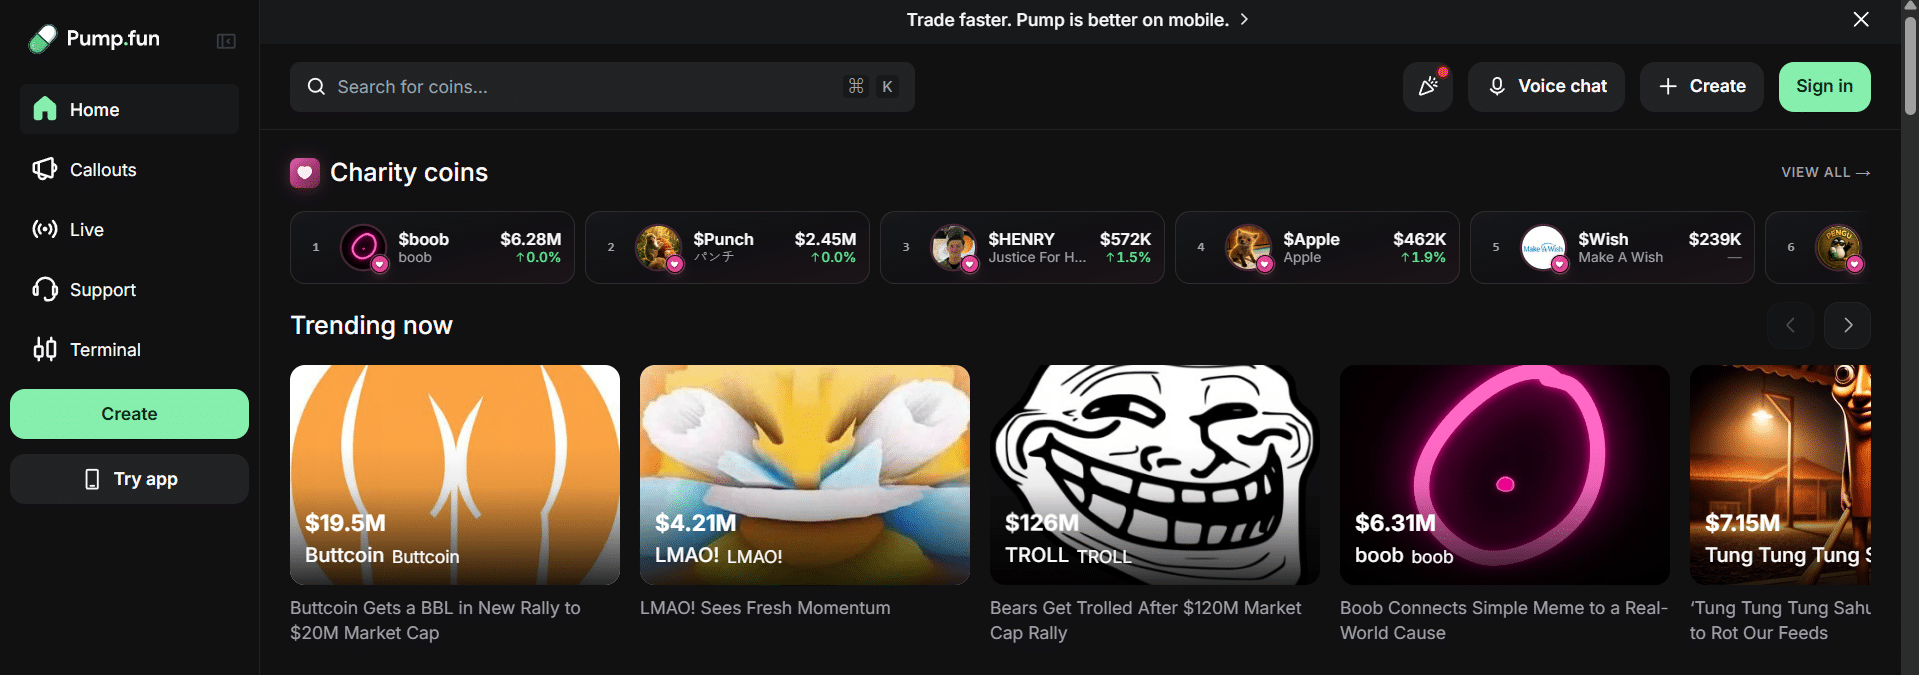Screen dimensions: 1919x675
Task: Click the Sign in button
Action: point(1825,87)
